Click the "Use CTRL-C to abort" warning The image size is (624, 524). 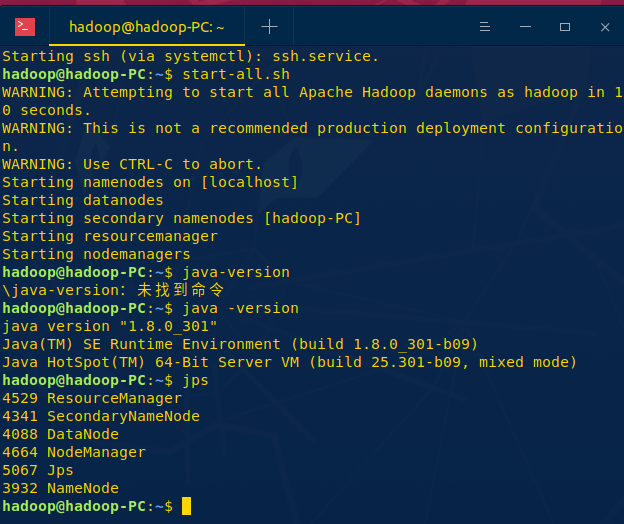(x=132, y=164)
